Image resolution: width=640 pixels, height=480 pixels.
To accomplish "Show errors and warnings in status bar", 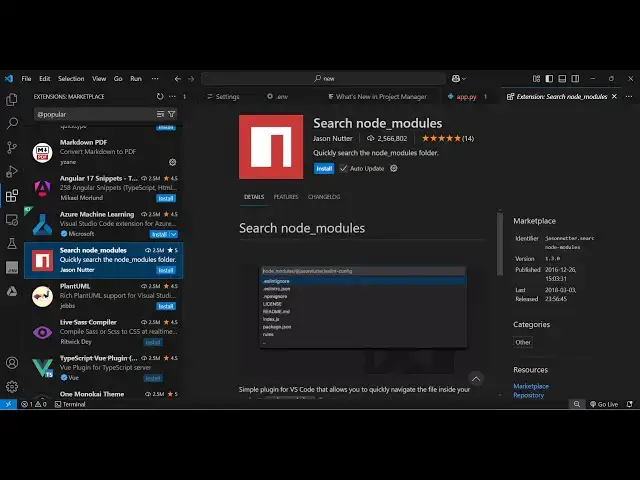I will (x=34, y=404).
